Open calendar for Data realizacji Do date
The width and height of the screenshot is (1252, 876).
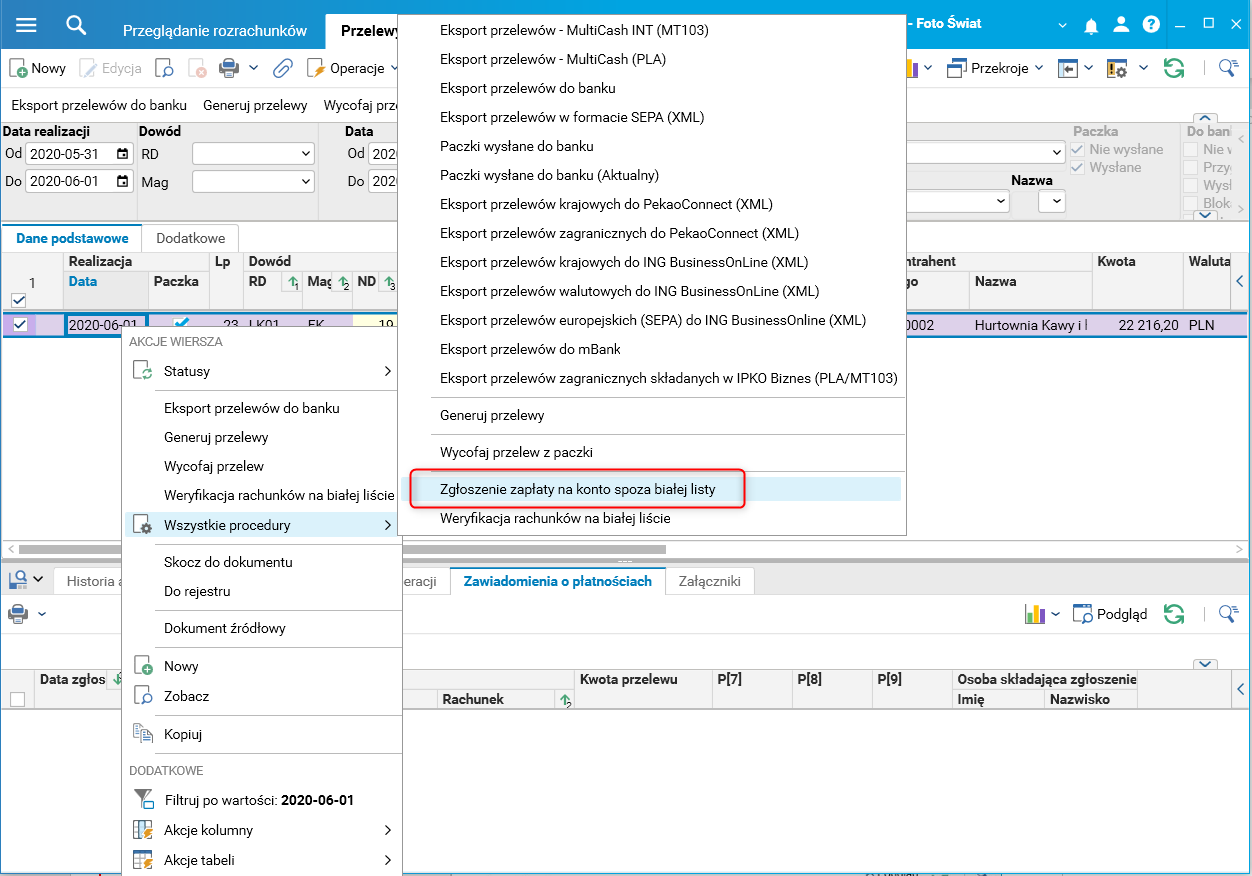point(122,182)
